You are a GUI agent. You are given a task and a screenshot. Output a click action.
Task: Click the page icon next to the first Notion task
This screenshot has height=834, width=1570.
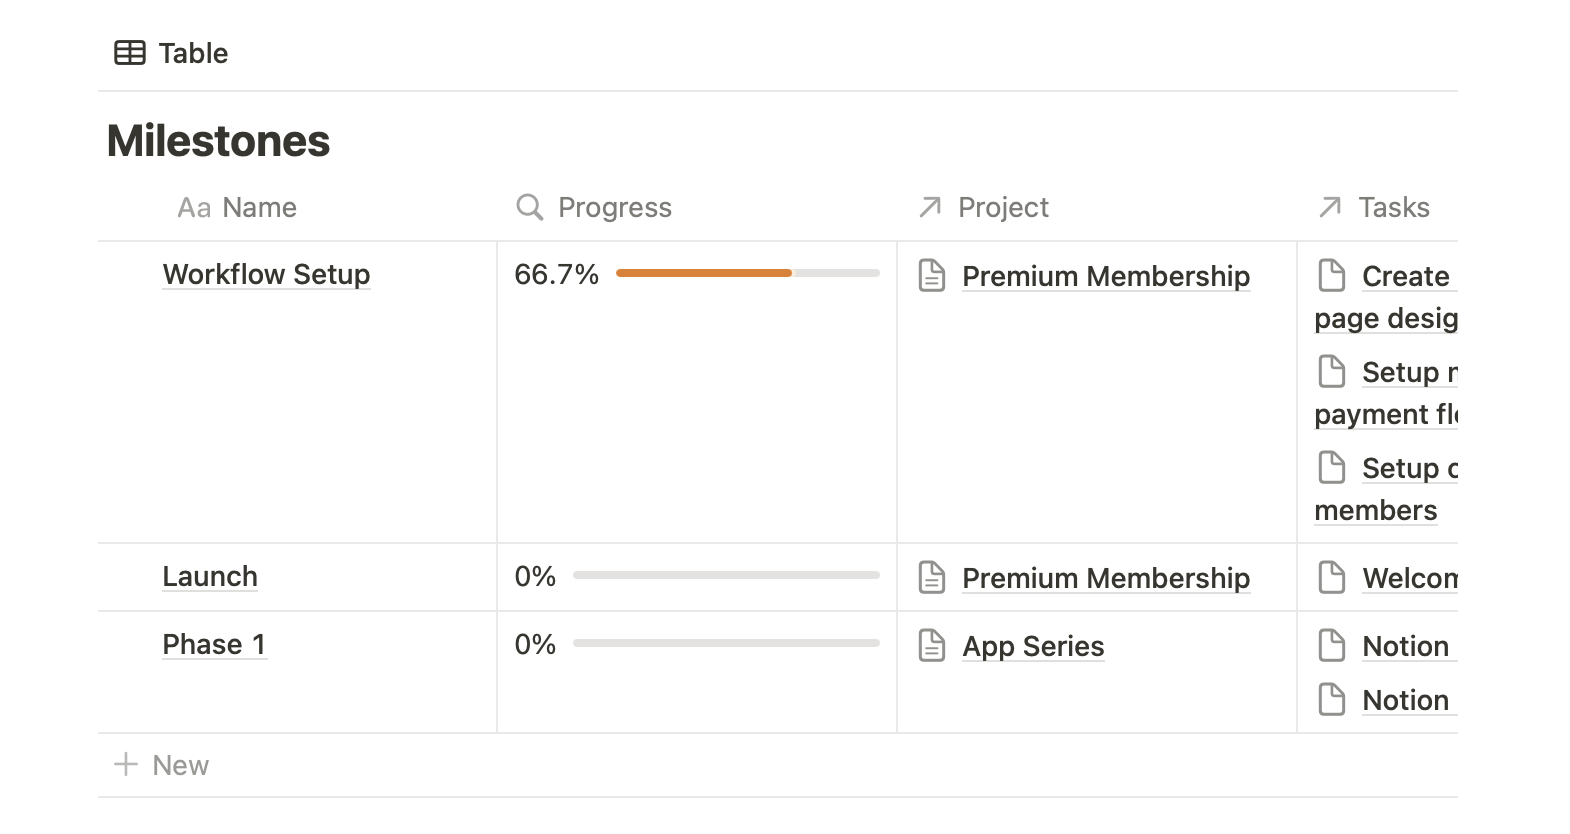pos(1332,646)
